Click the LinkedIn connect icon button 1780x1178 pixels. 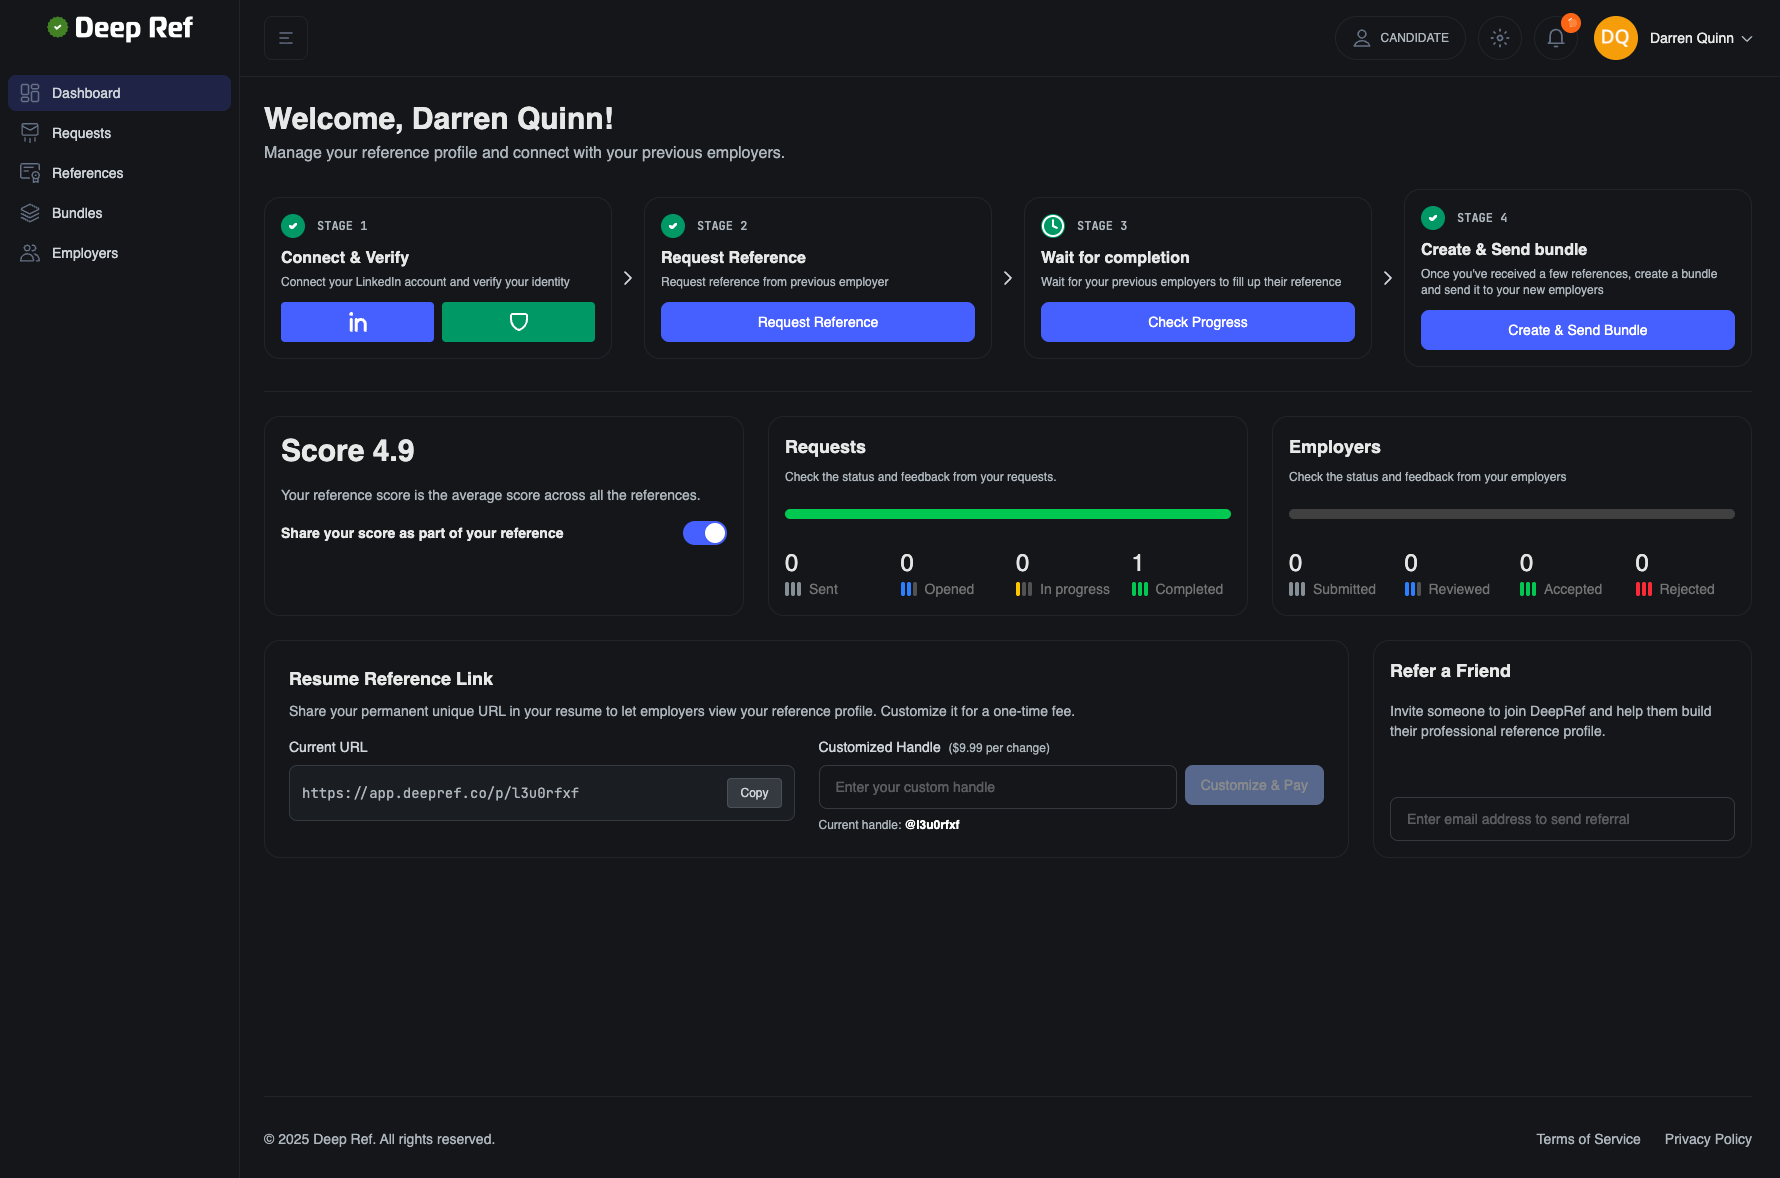[357, 322]
